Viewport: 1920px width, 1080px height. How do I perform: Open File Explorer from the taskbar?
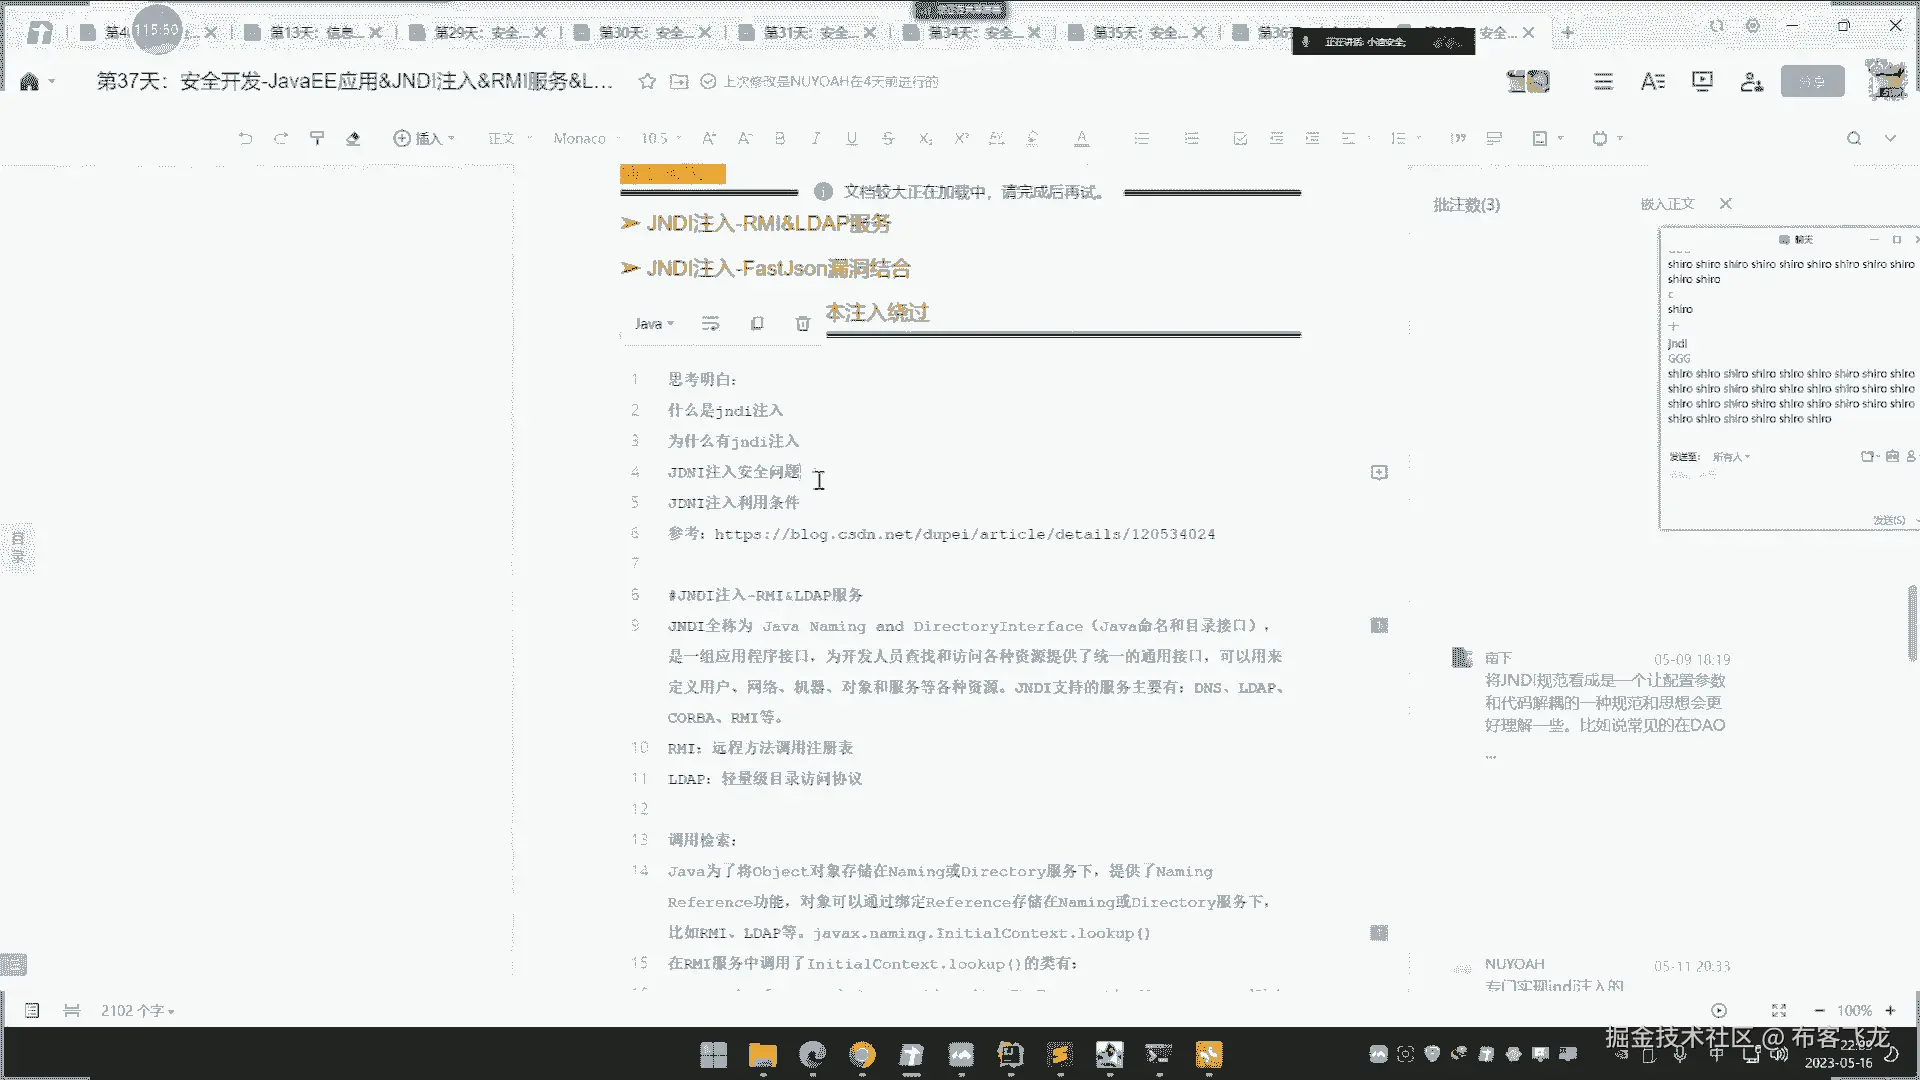762,1055
